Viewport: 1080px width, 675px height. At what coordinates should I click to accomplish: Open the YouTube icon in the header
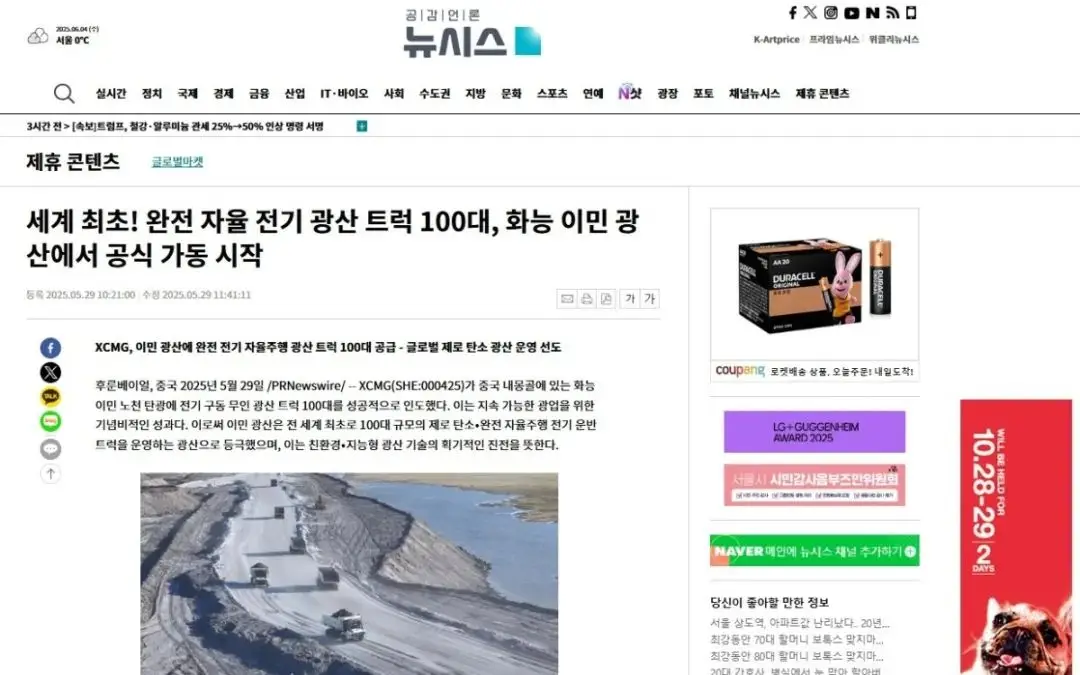pyautogui.click(x=852, y=12)
